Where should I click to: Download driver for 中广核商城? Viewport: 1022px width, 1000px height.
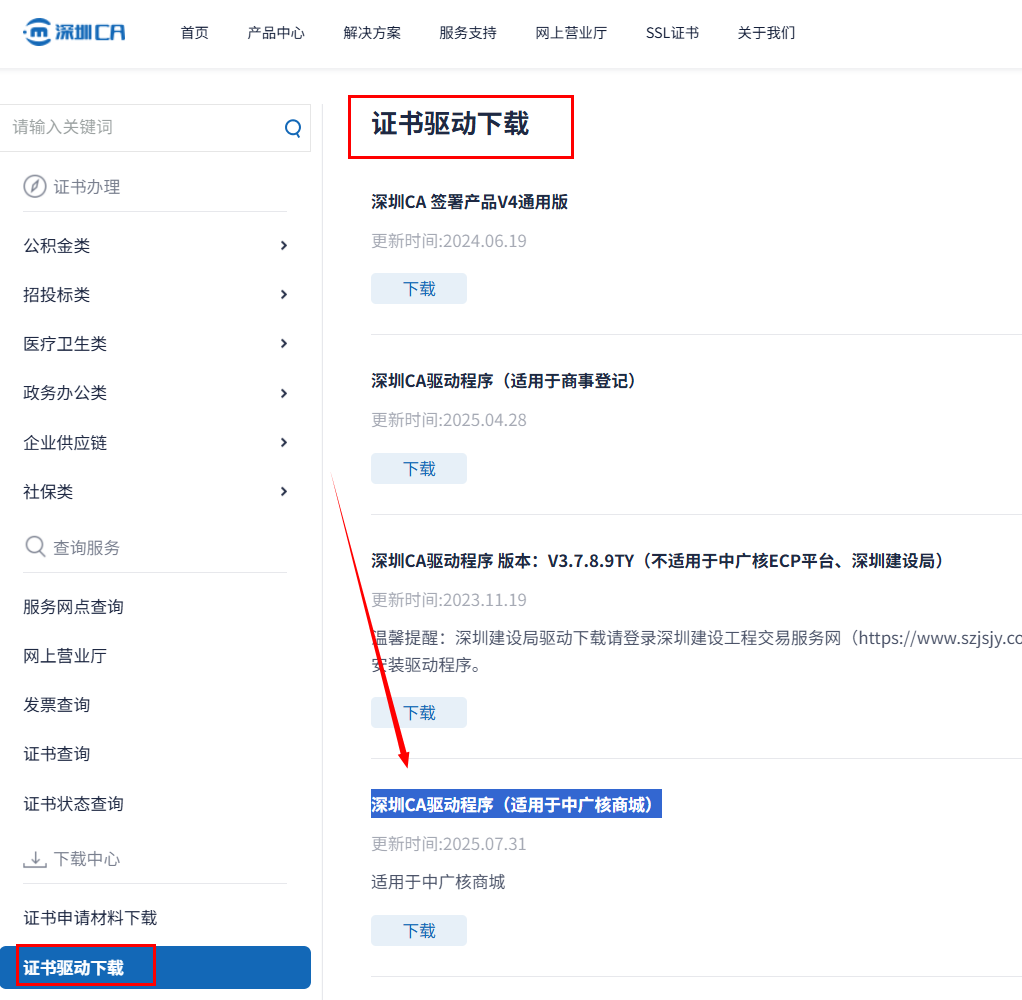419,931
